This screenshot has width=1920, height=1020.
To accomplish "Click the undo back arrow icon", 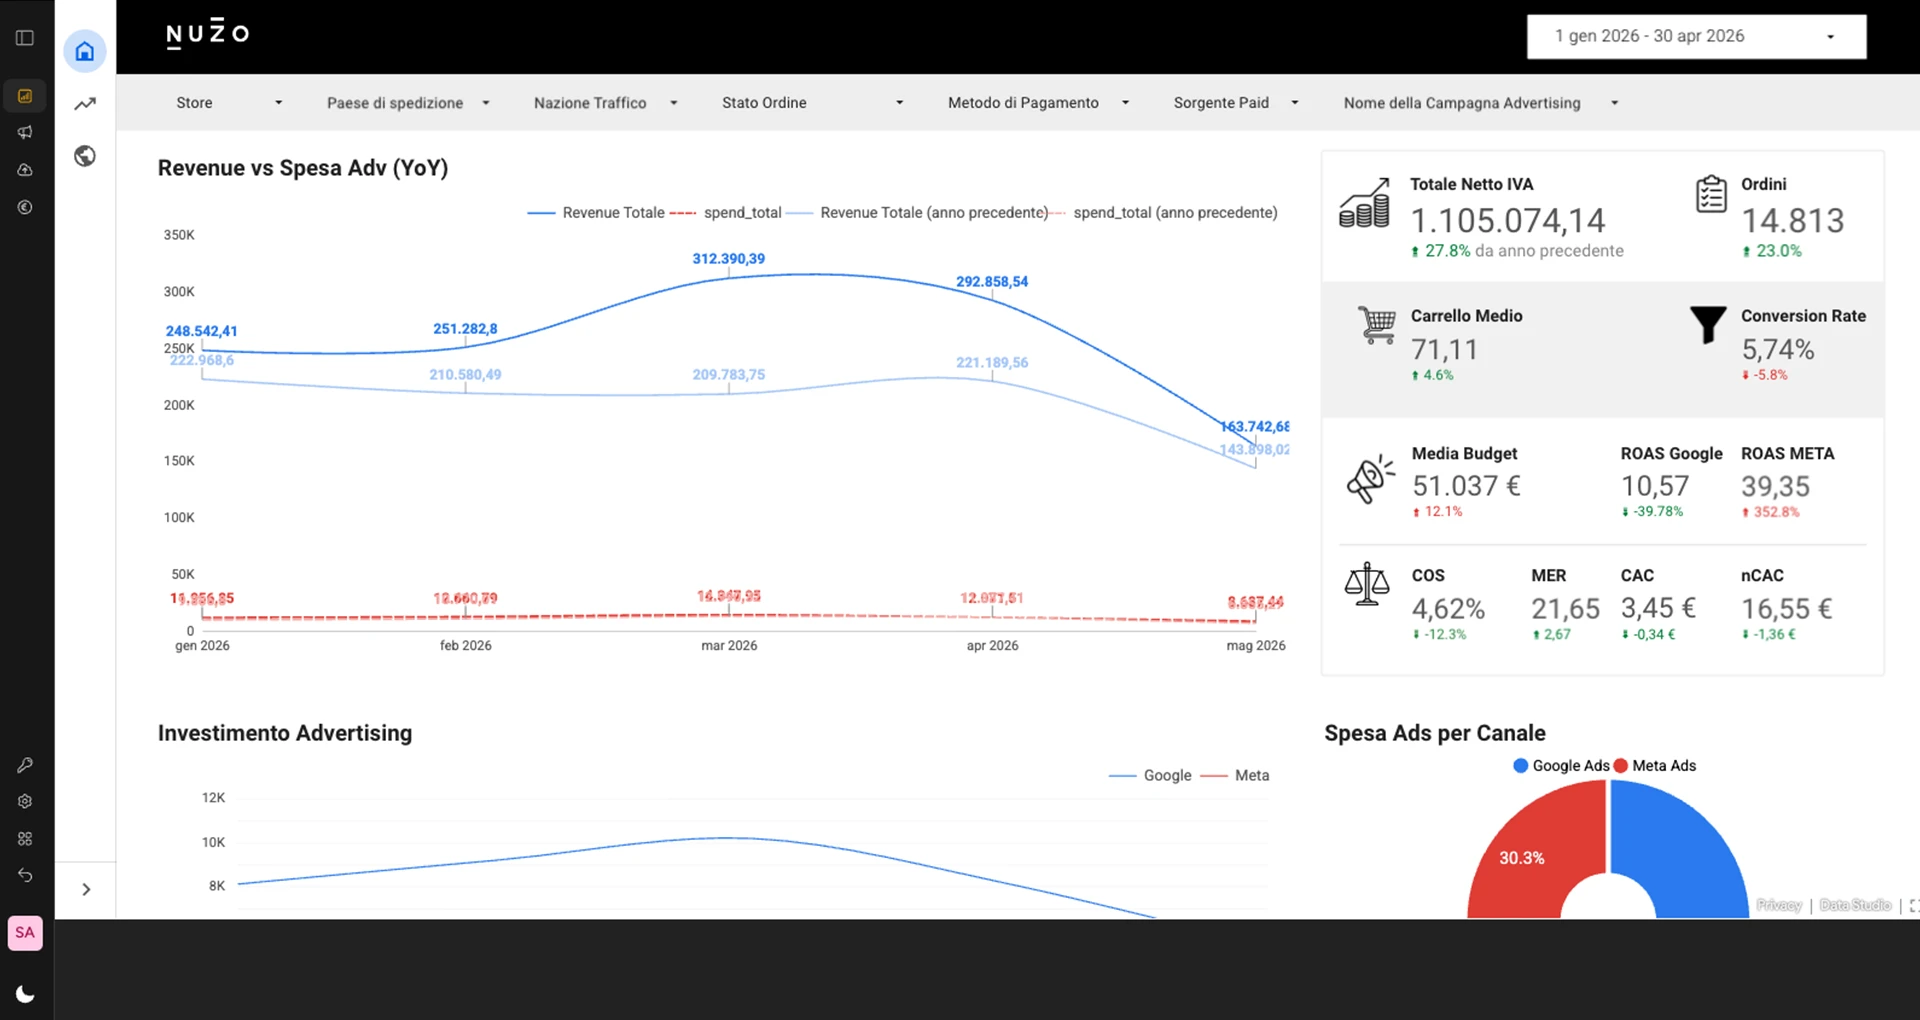I will 25,875.
